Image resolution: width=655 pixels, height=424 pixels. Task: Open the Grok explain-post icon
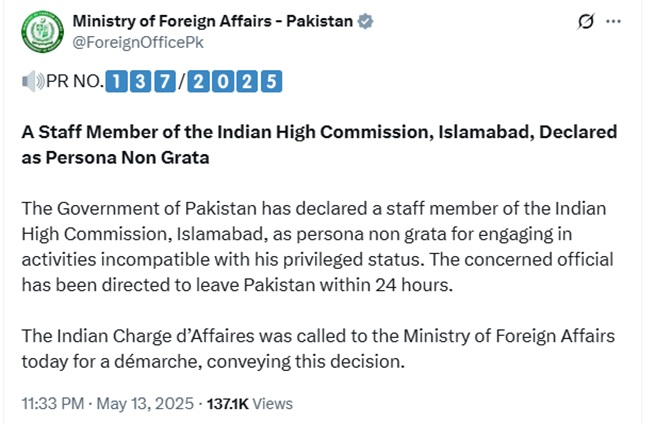[588, 22]
